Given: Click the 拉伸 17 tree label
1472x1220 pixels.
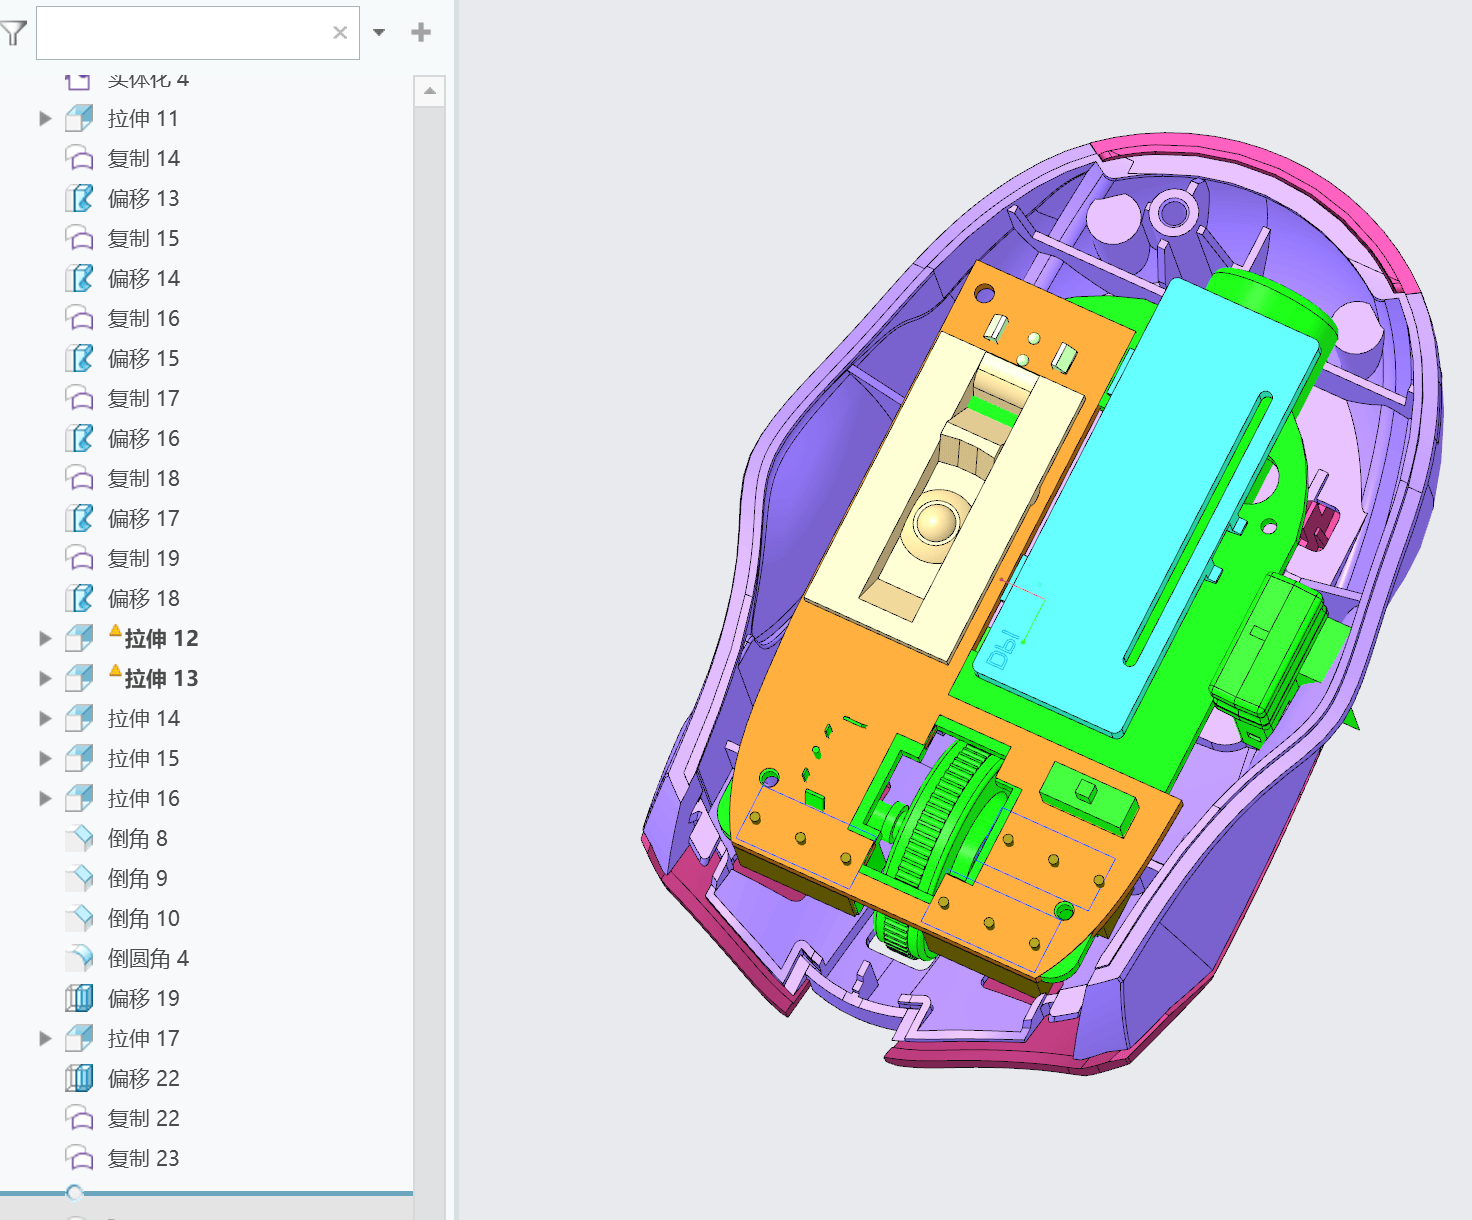Looking at the screenshot, I should point(144,1038).
